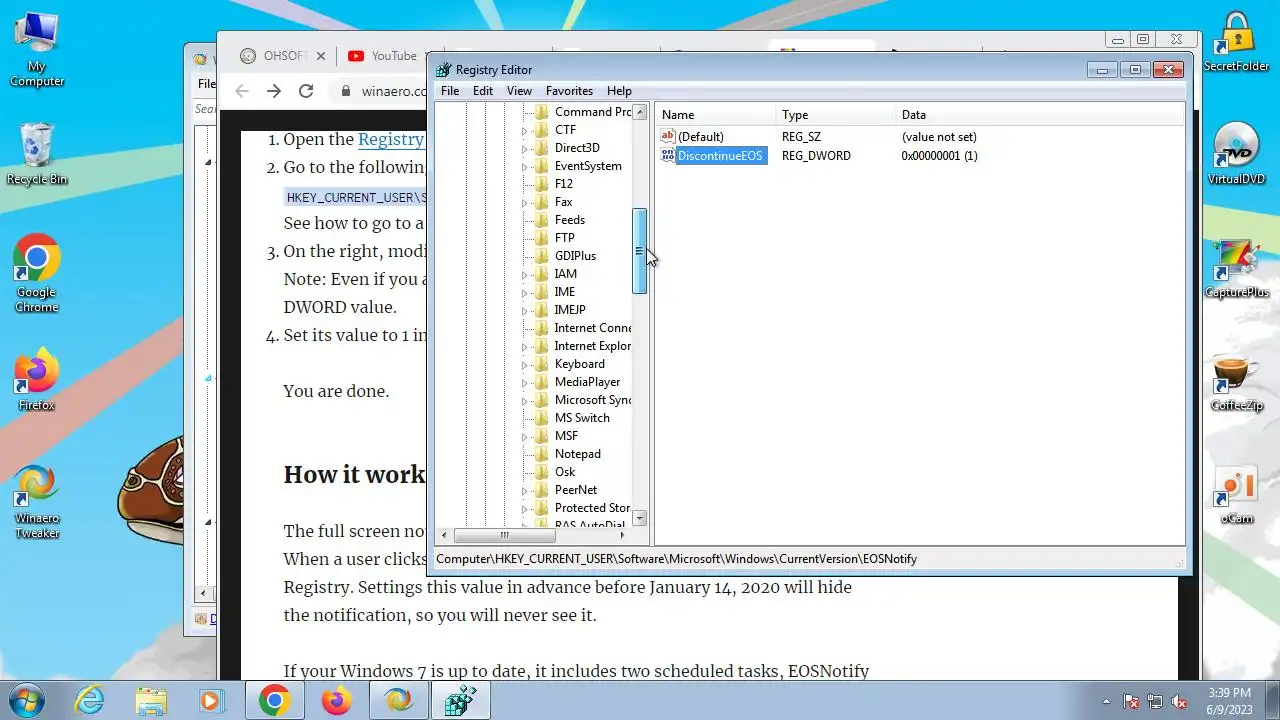Select the Notepad folder icon
Screen dimensions: 1280x720
coord(541,454)
